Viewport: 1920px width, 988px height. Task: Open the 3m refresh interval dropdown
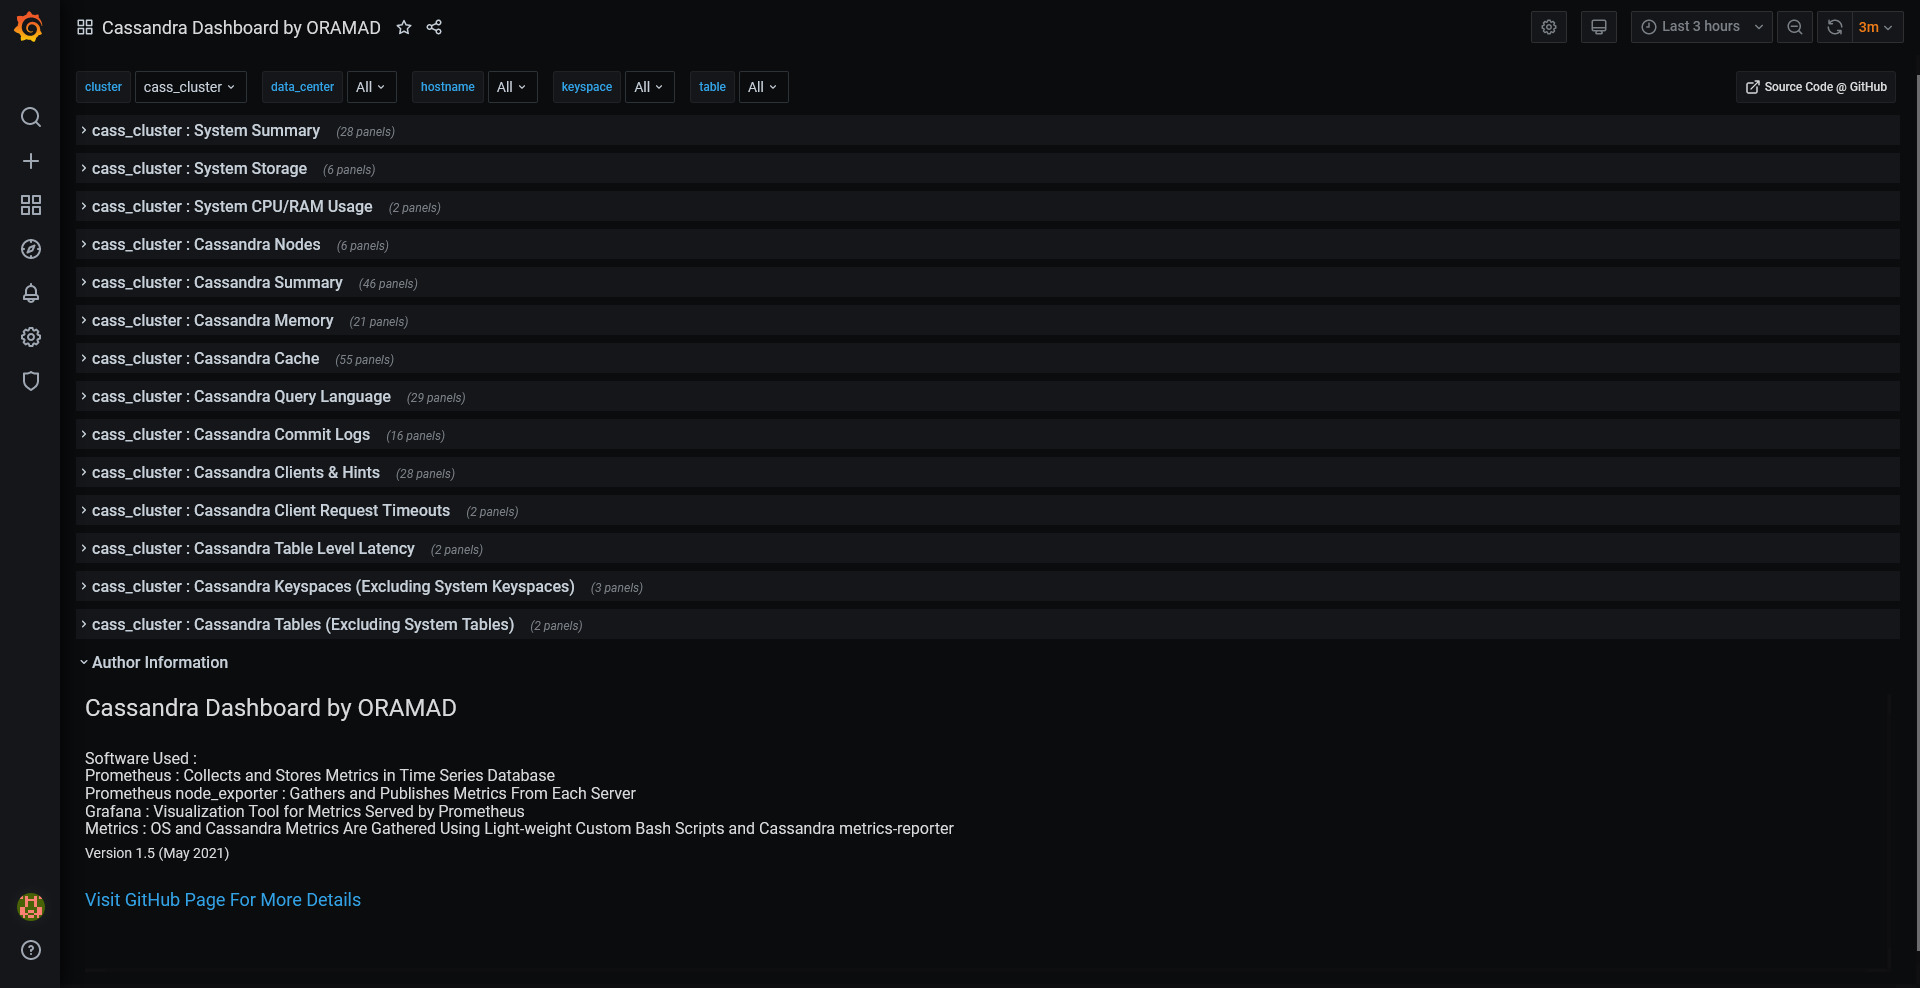(1877, 27)
